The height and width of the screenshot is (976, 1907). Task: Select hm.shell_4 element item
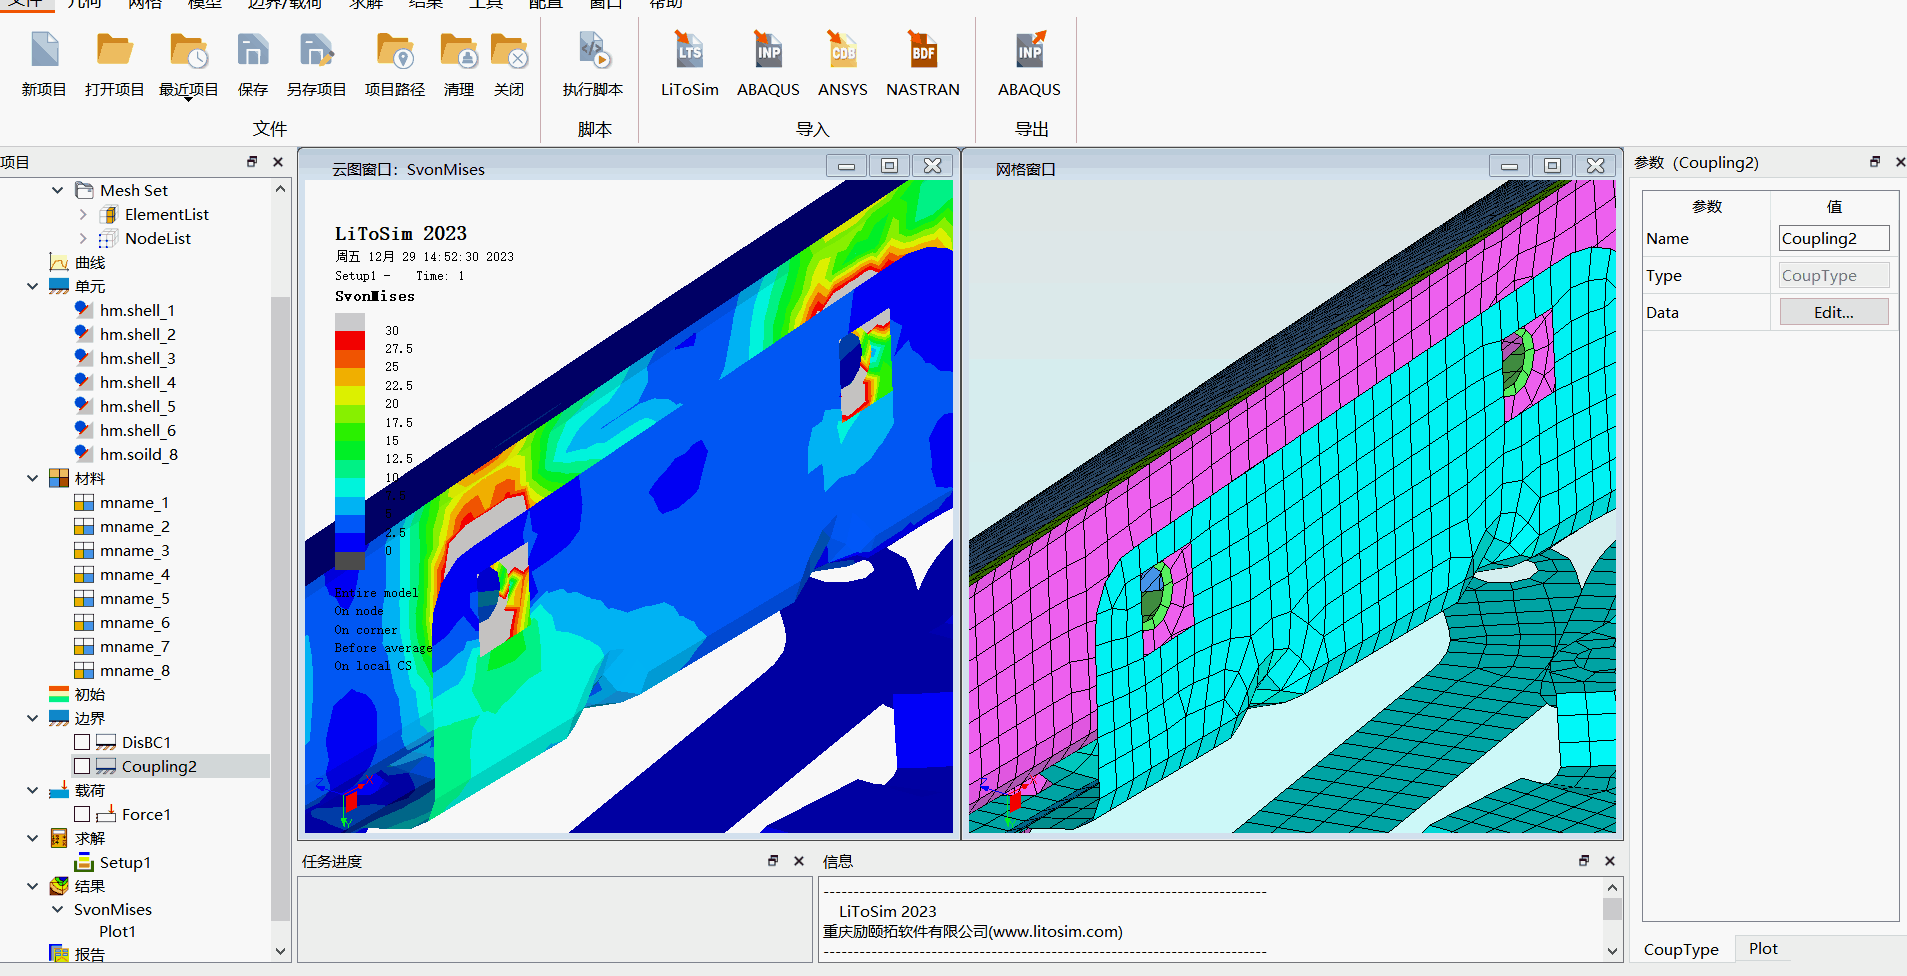pyautogui.click(x=137, y=382)
